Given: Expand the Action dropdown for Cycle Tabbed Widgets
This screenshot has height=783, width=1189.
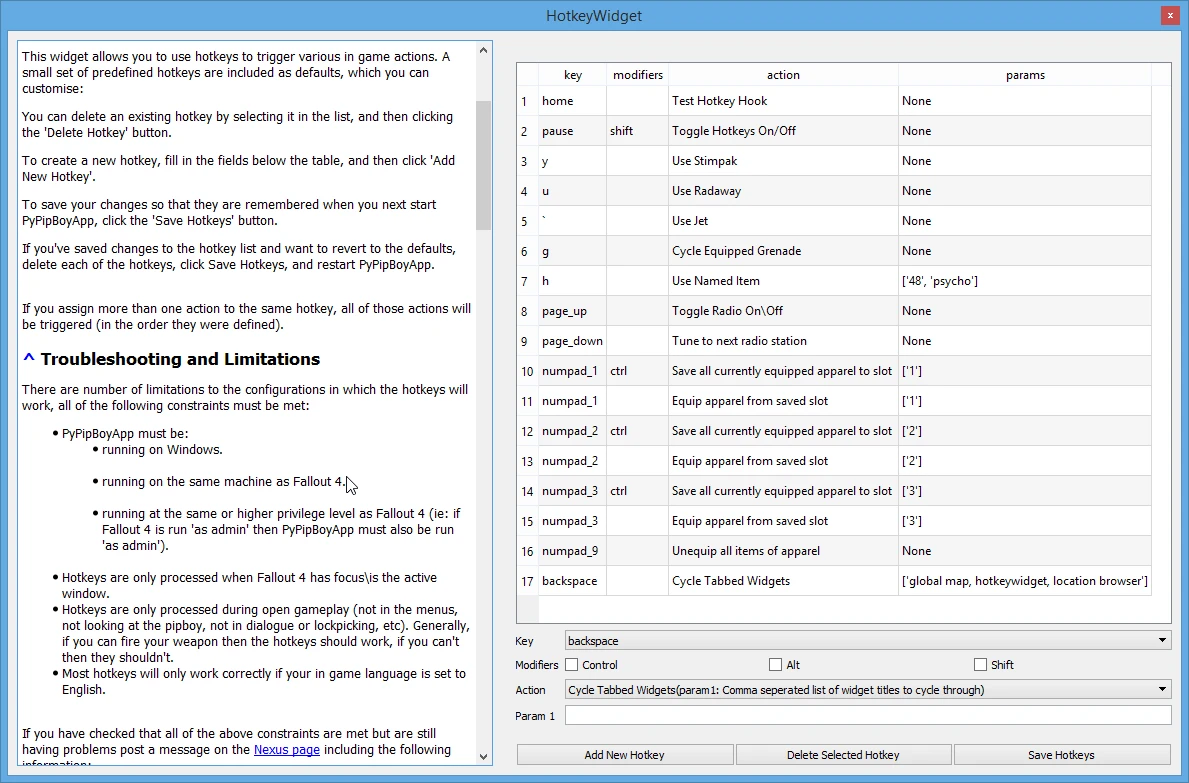Looking at the screenshot, I should tap(868, 690).
